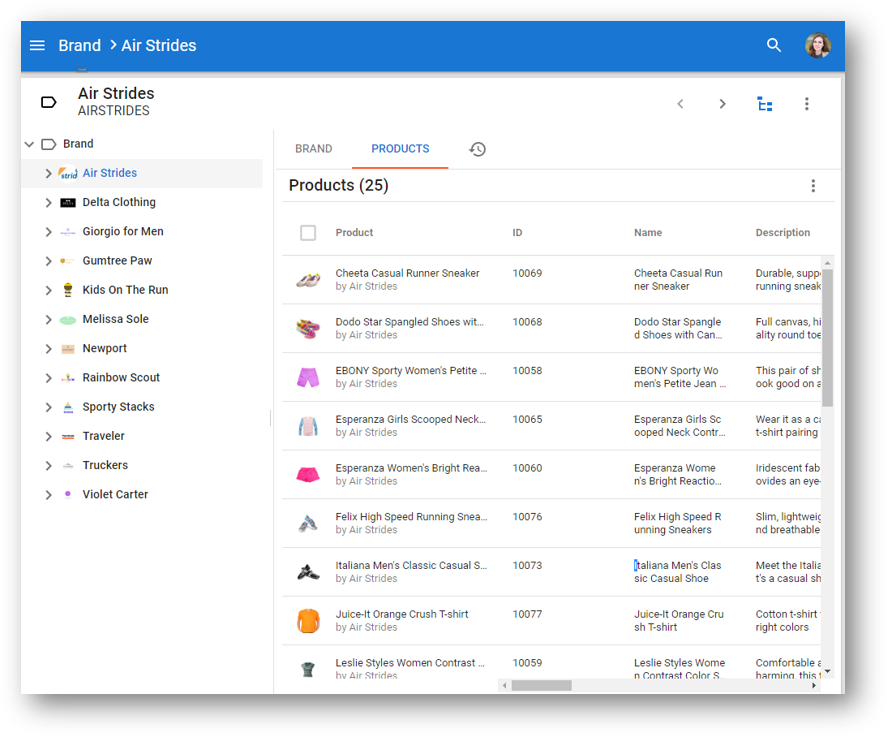Viewport: 887px width, 736px height.
Task: Click the table scroll right arrow
Action: (x=813, y=686)
